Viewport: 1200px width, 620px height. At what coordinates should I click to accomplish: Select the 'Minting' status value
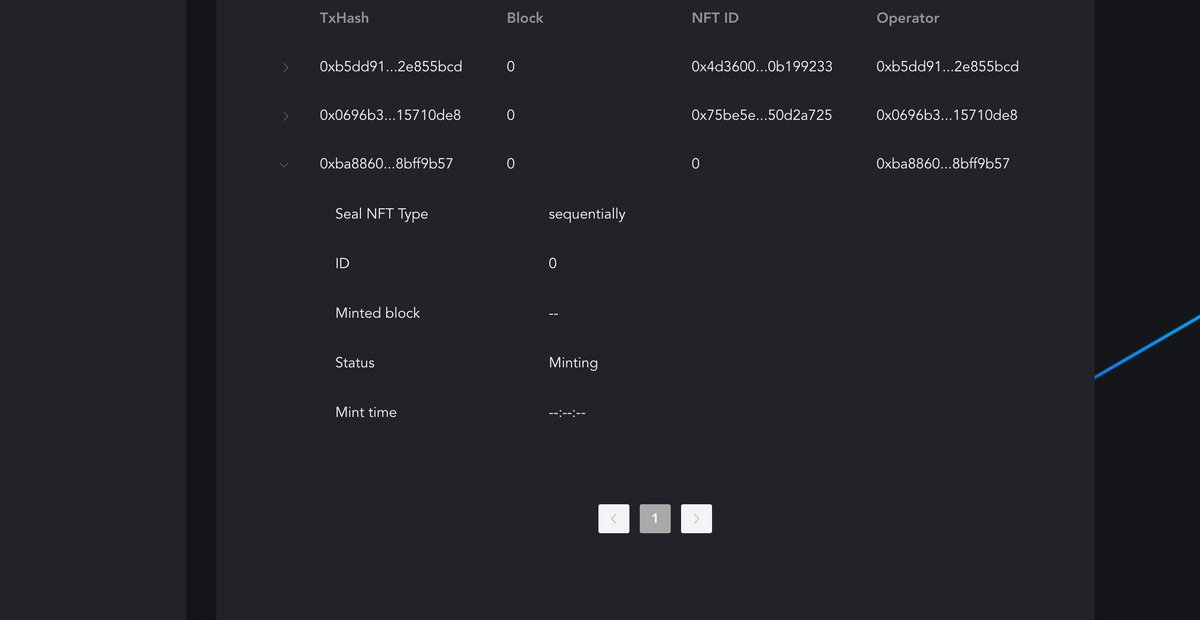tap(573, 363)
